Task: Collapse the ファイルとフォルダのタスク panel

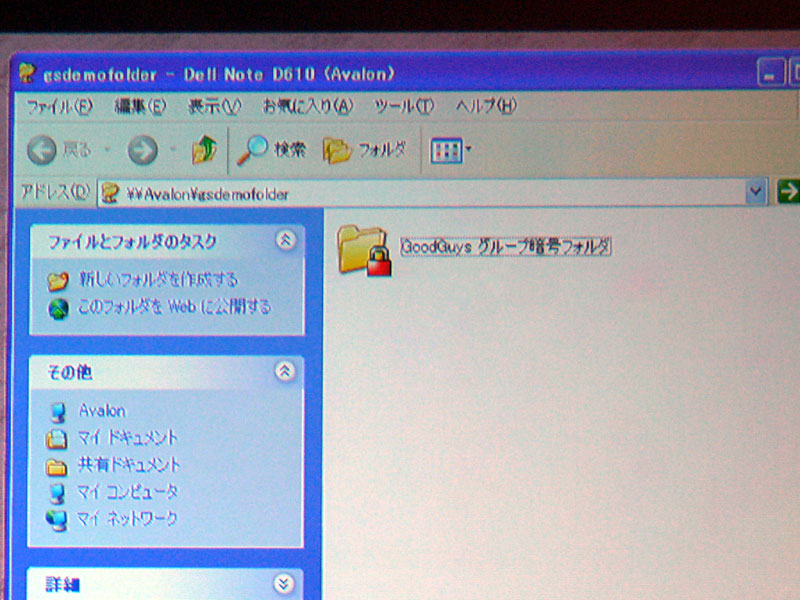Action: (x=286, y=240)
